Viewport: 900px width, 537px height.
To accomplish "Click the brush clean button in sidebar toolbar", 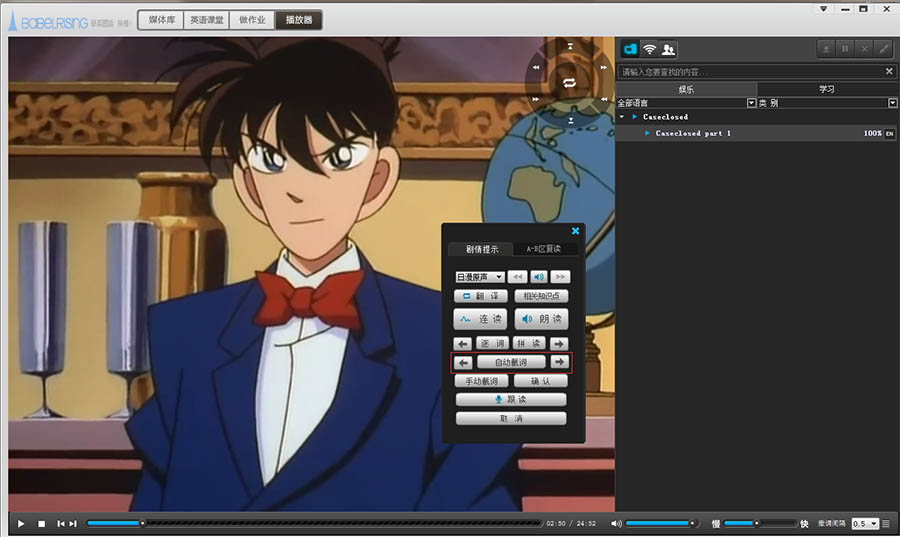I will pyautogui.click(x=883, y=49).
